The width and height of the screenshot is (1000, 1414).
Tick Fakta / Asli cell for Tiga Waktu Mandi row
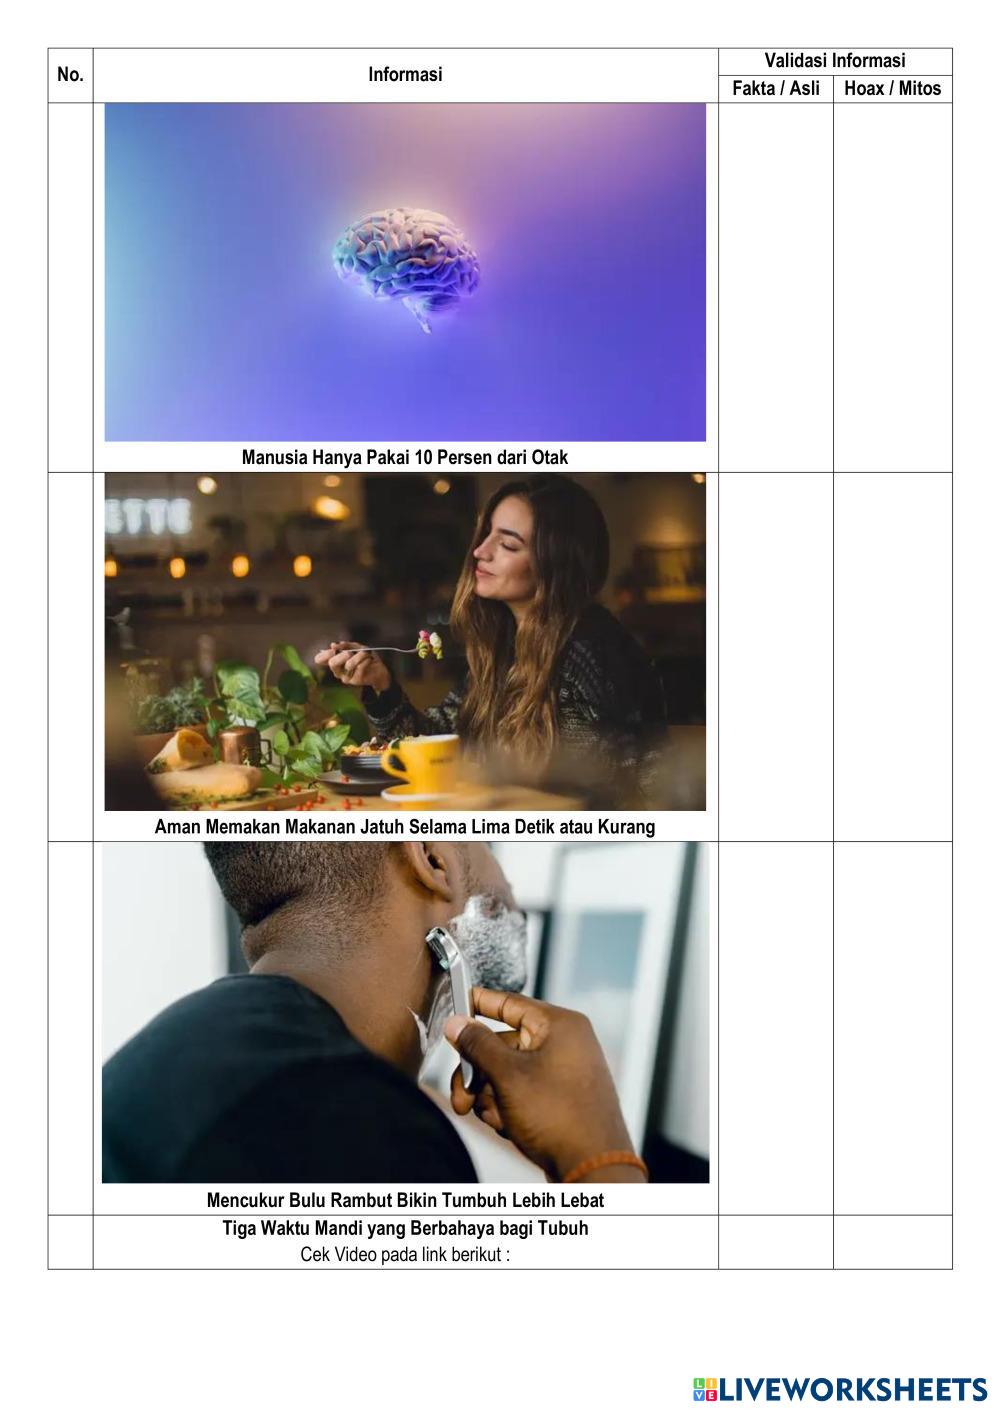click(775, 1242)
